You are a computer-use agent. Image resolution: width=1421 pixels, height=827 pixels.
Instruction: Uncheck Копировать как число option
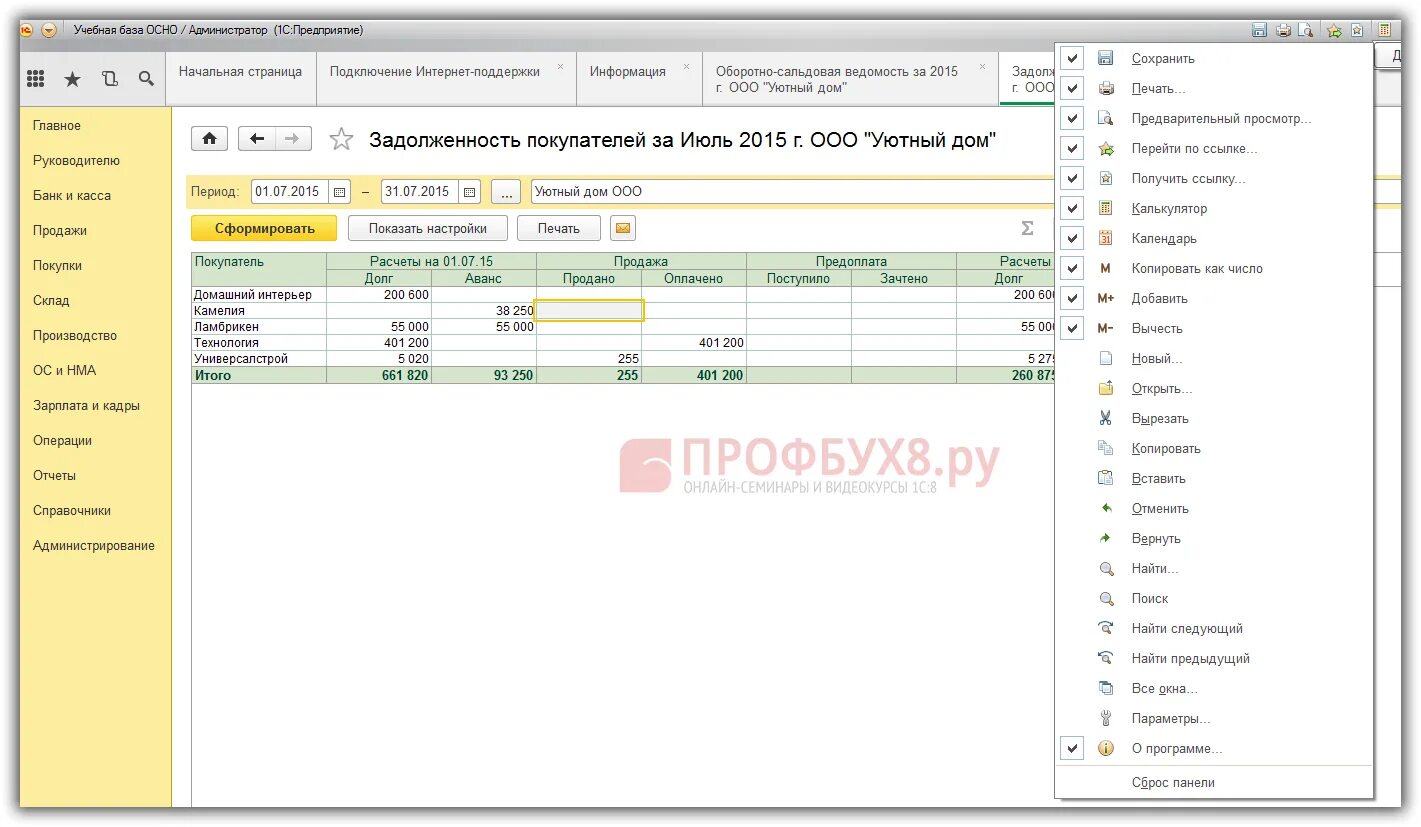pyautogui.click(x=1072, y=268)
